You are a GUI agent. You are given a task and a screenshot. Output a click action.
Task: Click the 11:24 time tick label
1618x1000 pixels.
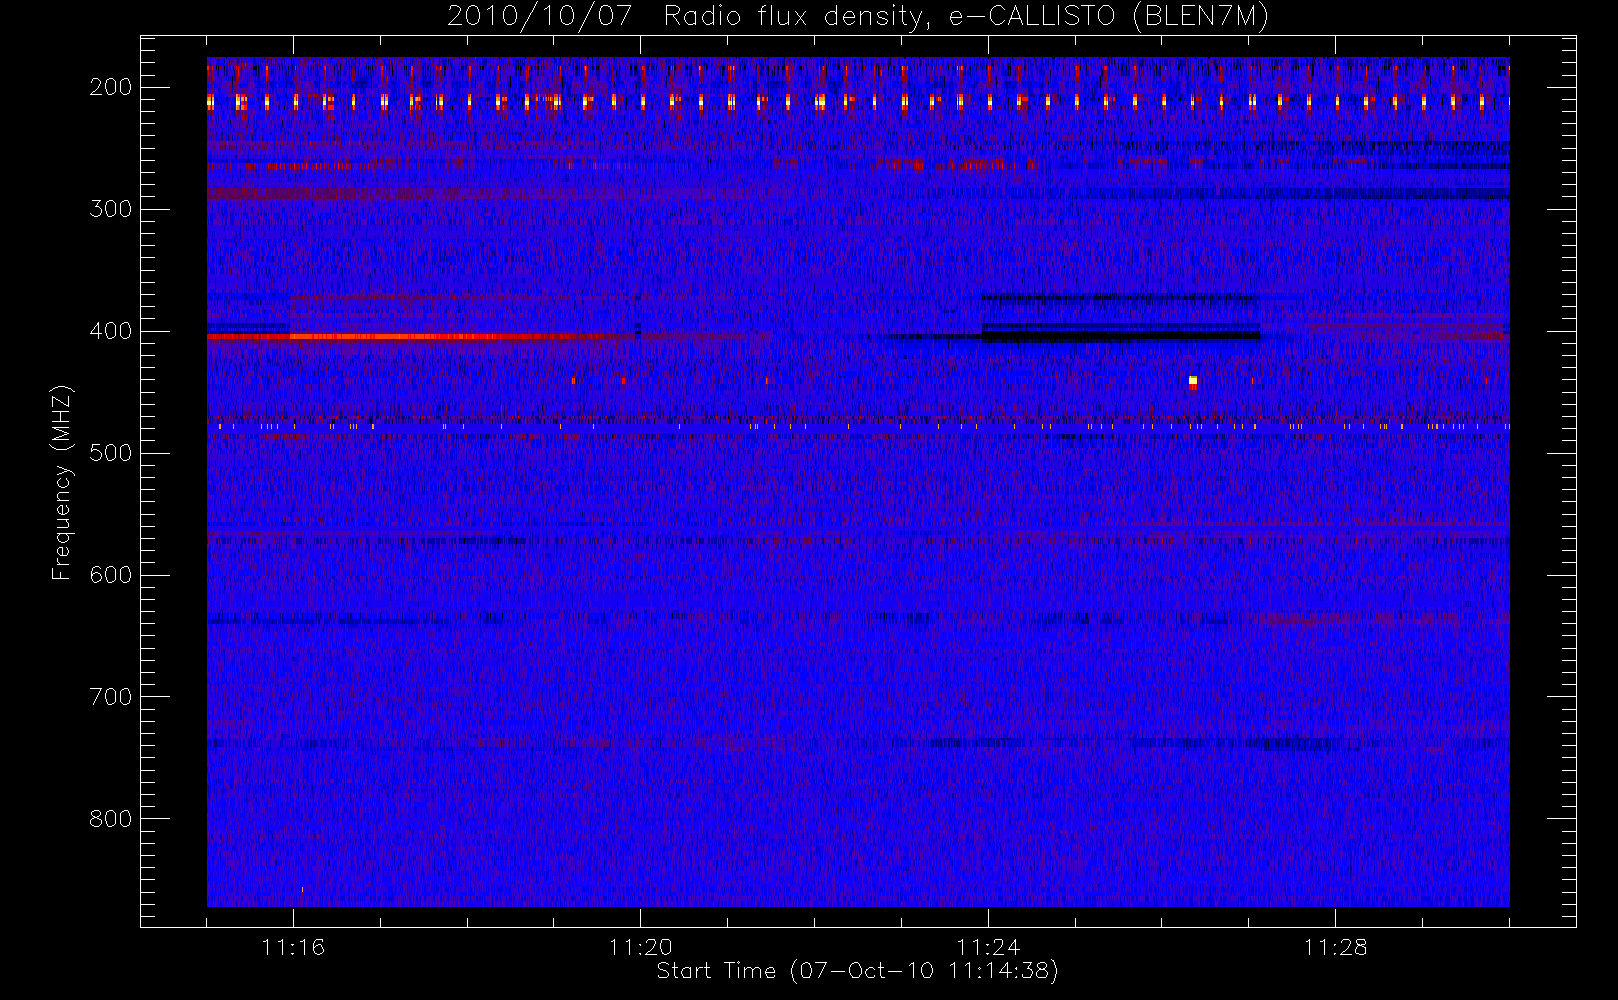point(988,947)
